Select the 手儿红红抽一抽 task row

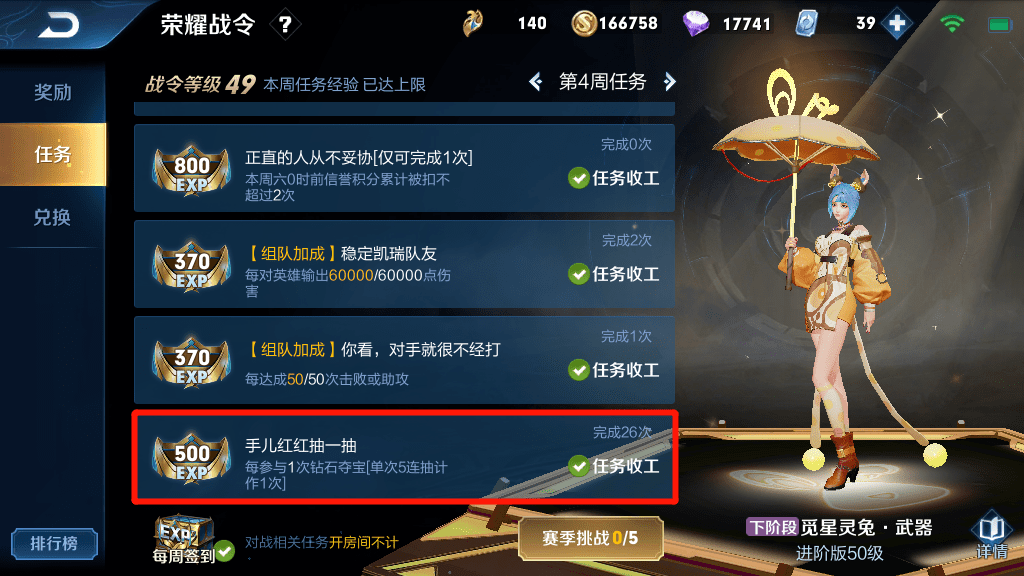point(404,457)
